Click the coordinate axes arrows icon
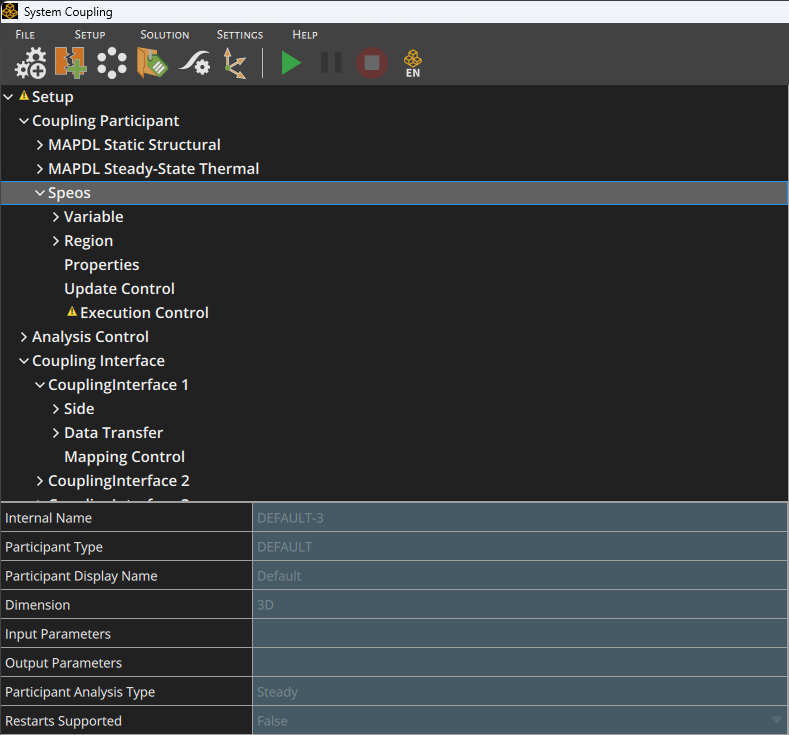Image resolution: width=789 pixels, height=735 pixels. click(234, 63)
